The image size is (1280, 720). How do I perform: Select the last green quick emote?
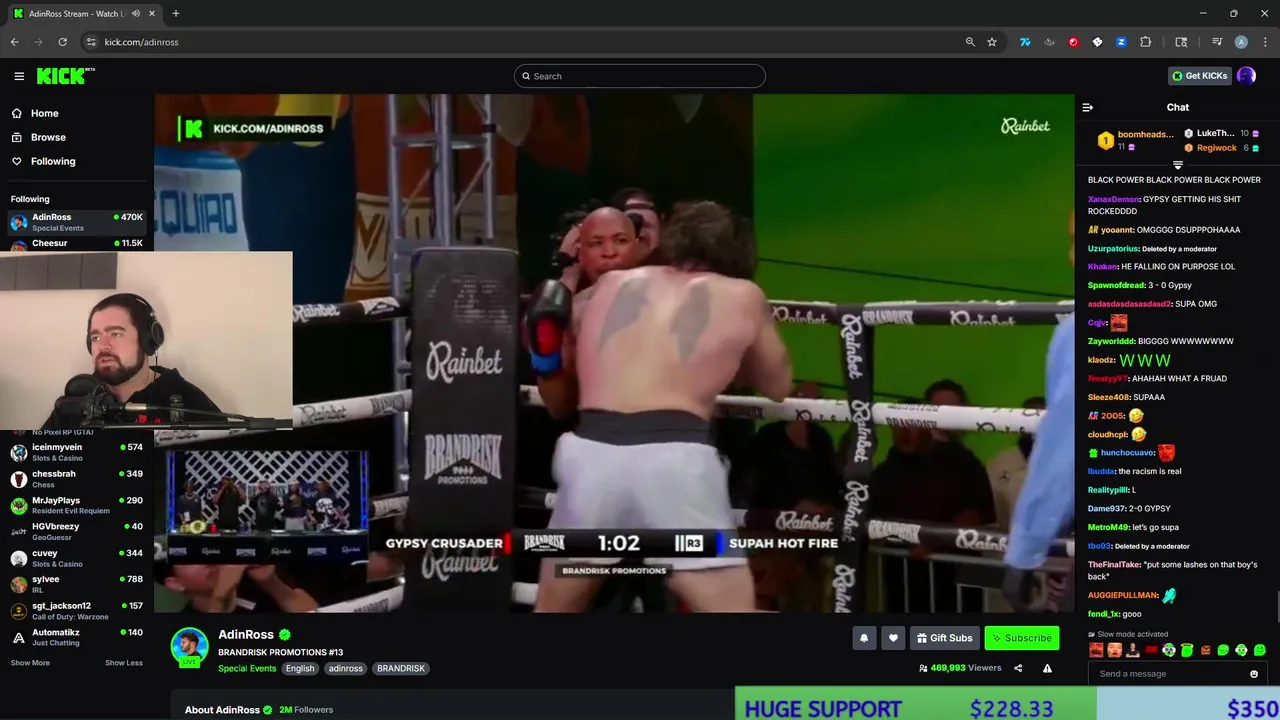(x=1259, y=650)
